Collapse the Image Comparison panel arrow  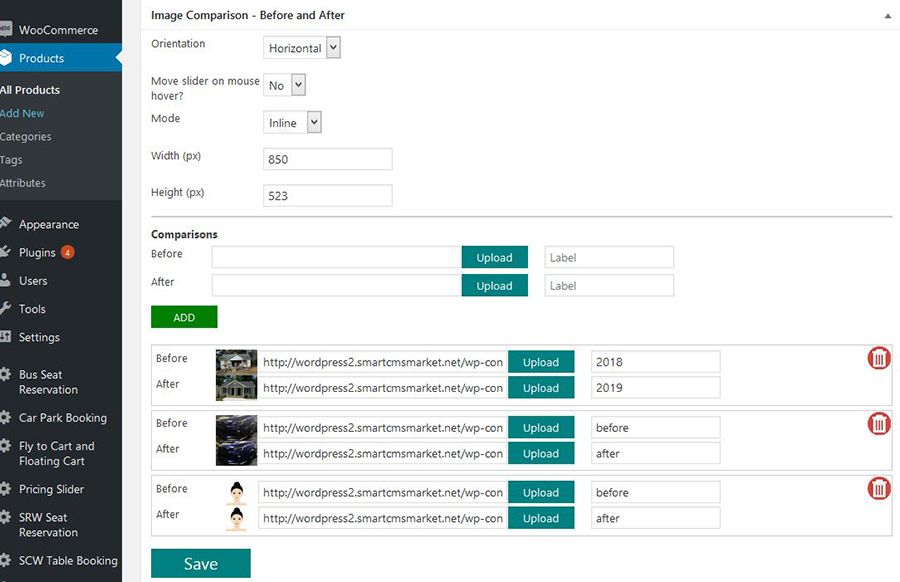pyautogui.click(x=887, y=16)
